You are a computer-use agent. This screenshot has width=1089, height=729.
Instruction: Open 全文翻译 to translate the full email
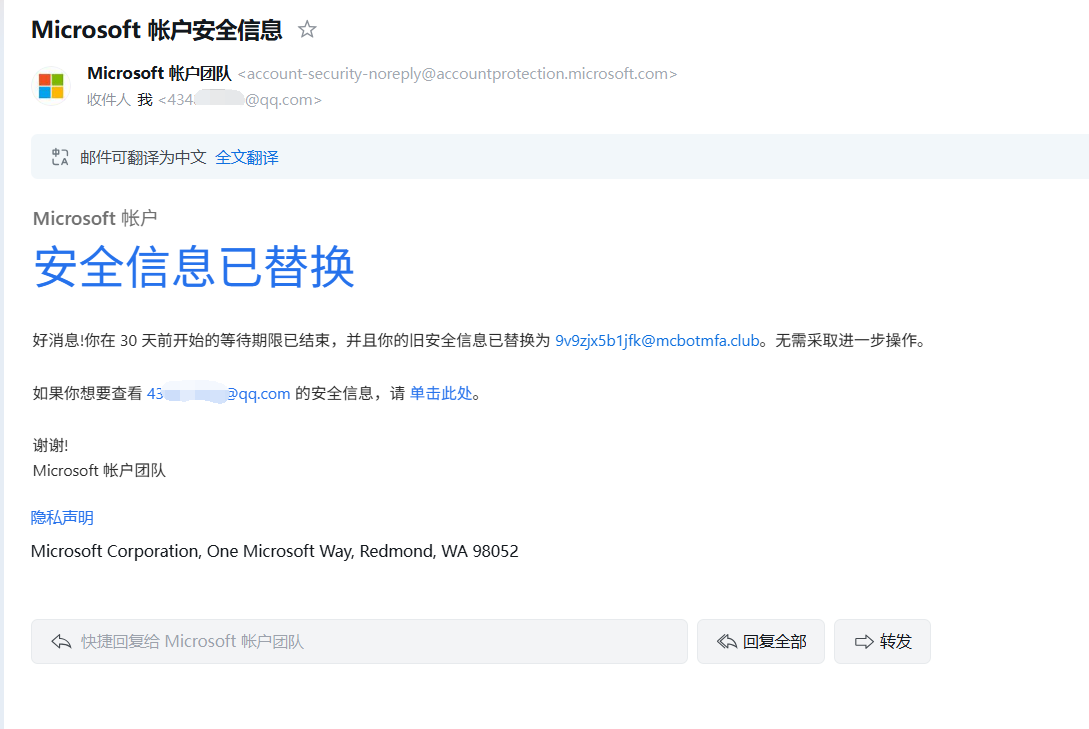click(x=246, y=157)
